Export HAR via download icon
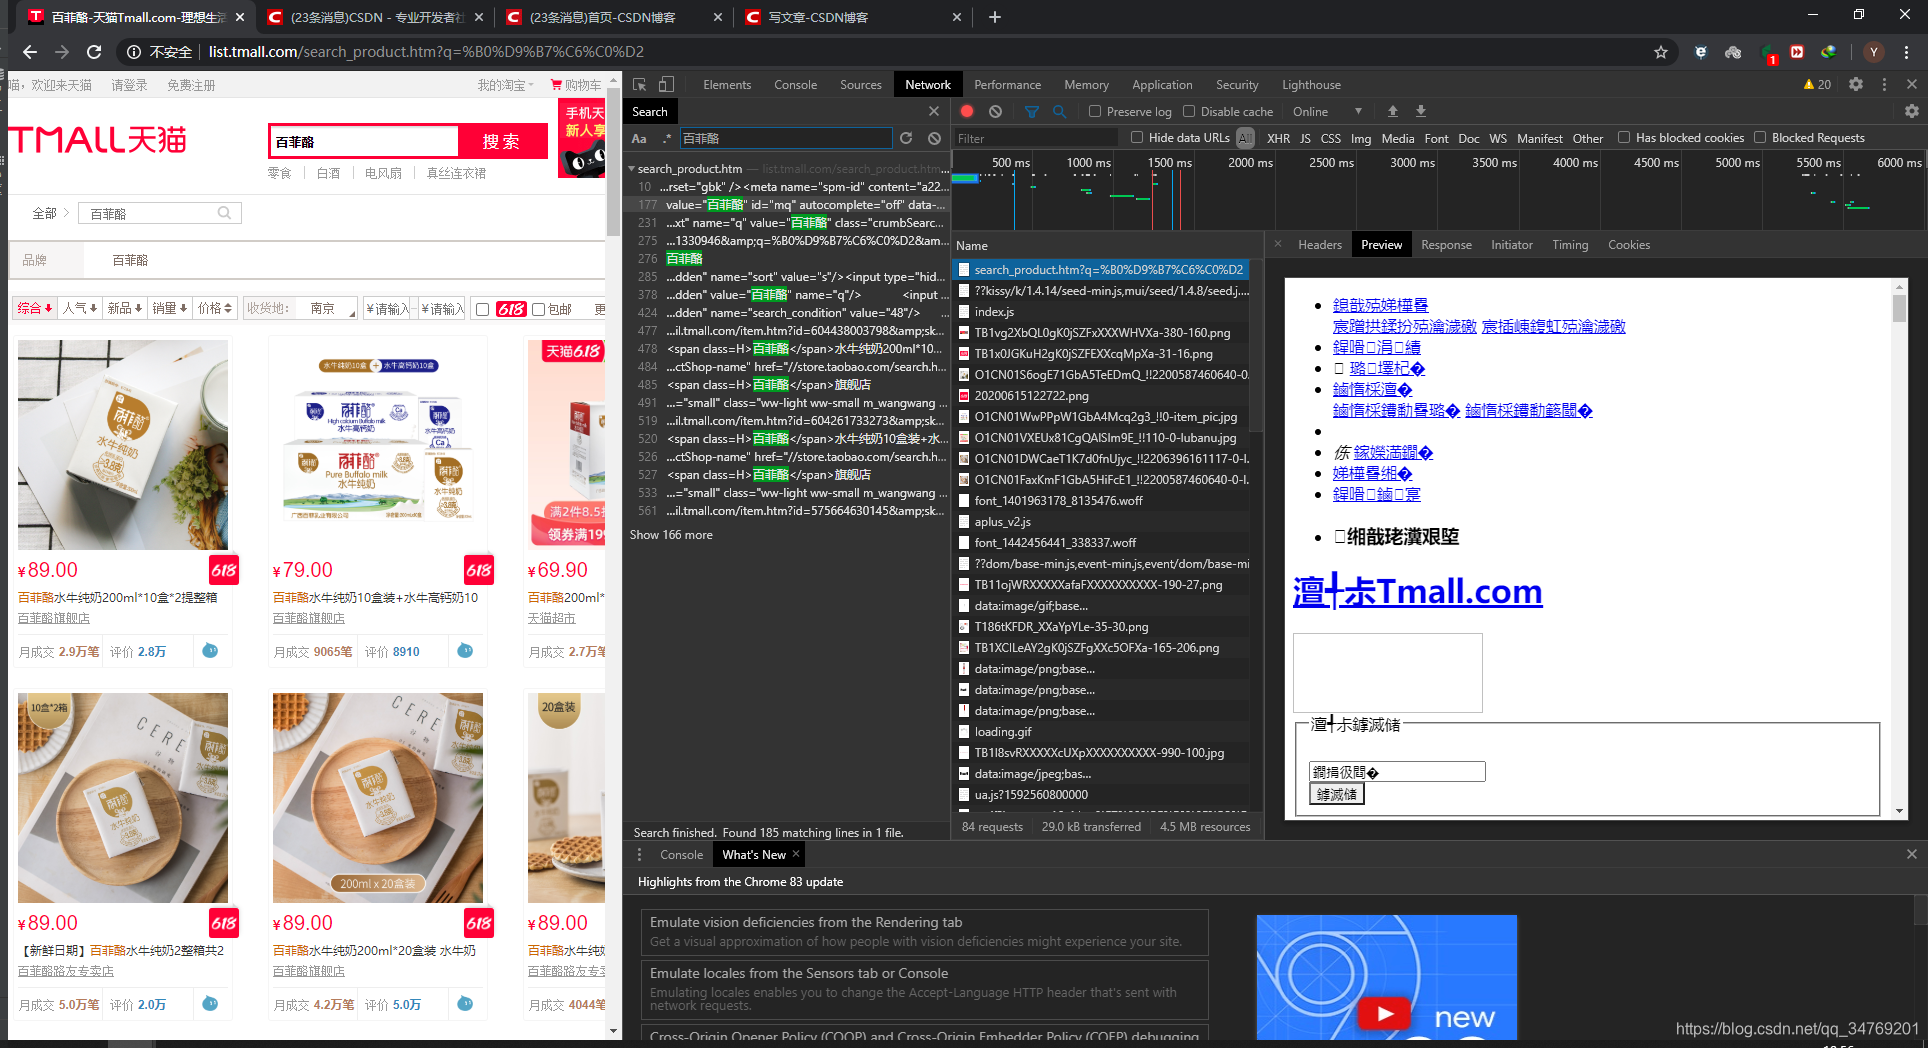This screenshot has height=1048, width=1928. [x=1421, y=111]
